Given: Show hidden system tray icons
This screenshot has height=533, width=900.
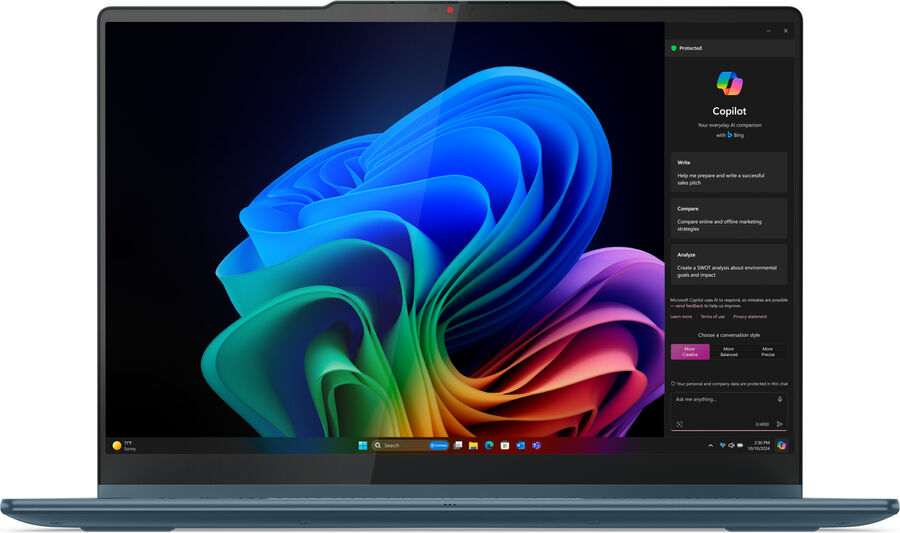Looking at the screenshot, I should pos(711,445).
